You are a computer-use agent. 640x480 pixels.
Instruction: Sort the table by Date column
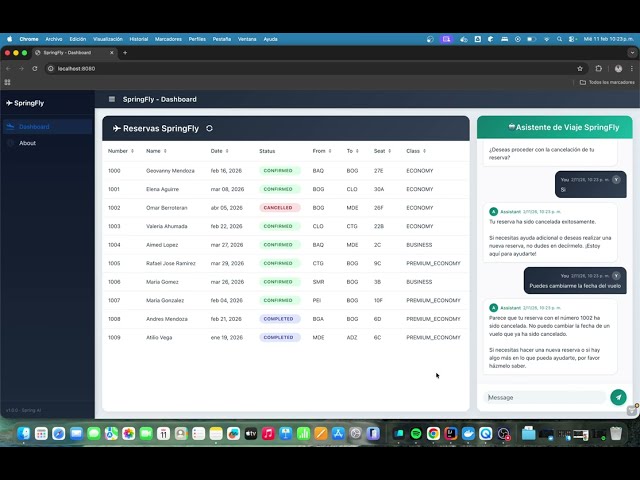[220, 151]
